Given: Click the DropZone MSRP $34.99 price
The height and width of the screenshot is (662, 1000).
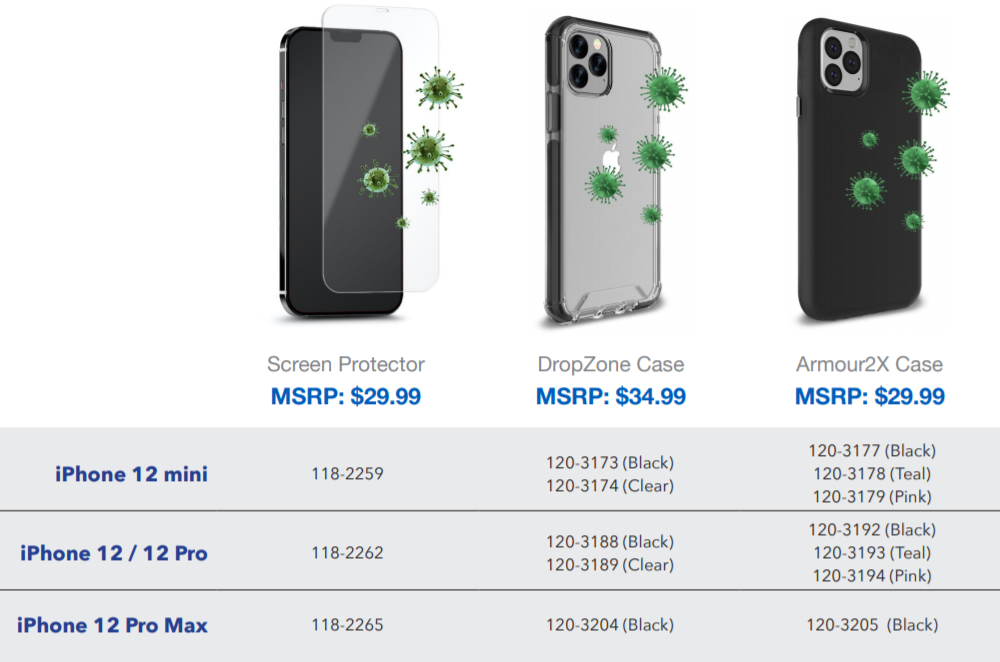Looking at the screenshot, I should click(611, 397).
